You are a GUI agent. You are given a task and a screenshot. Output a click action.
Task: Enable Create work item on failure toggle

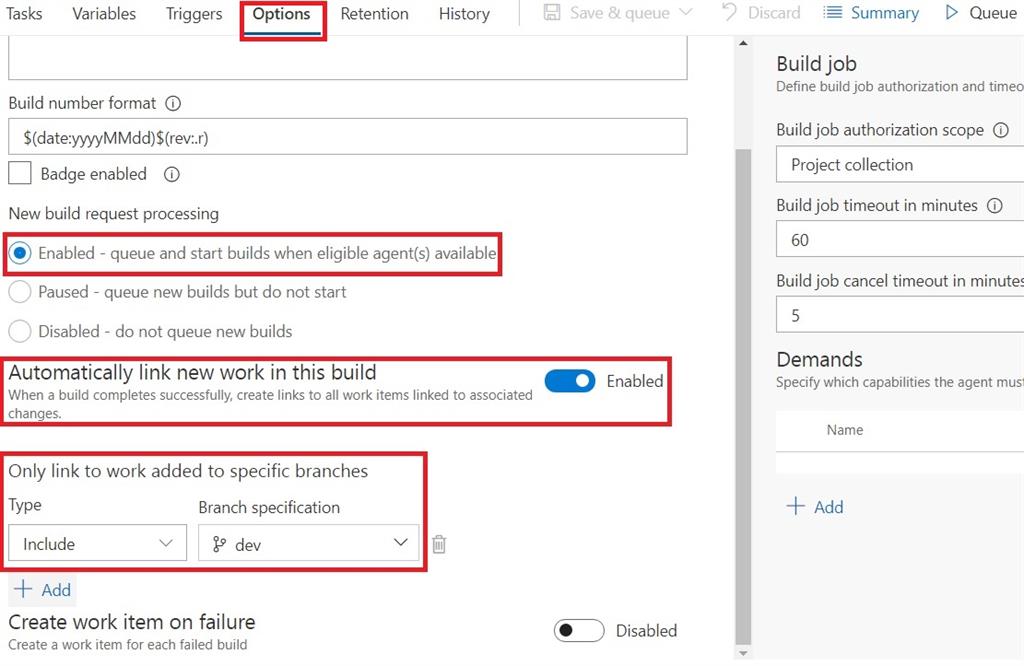coord(579,630)
